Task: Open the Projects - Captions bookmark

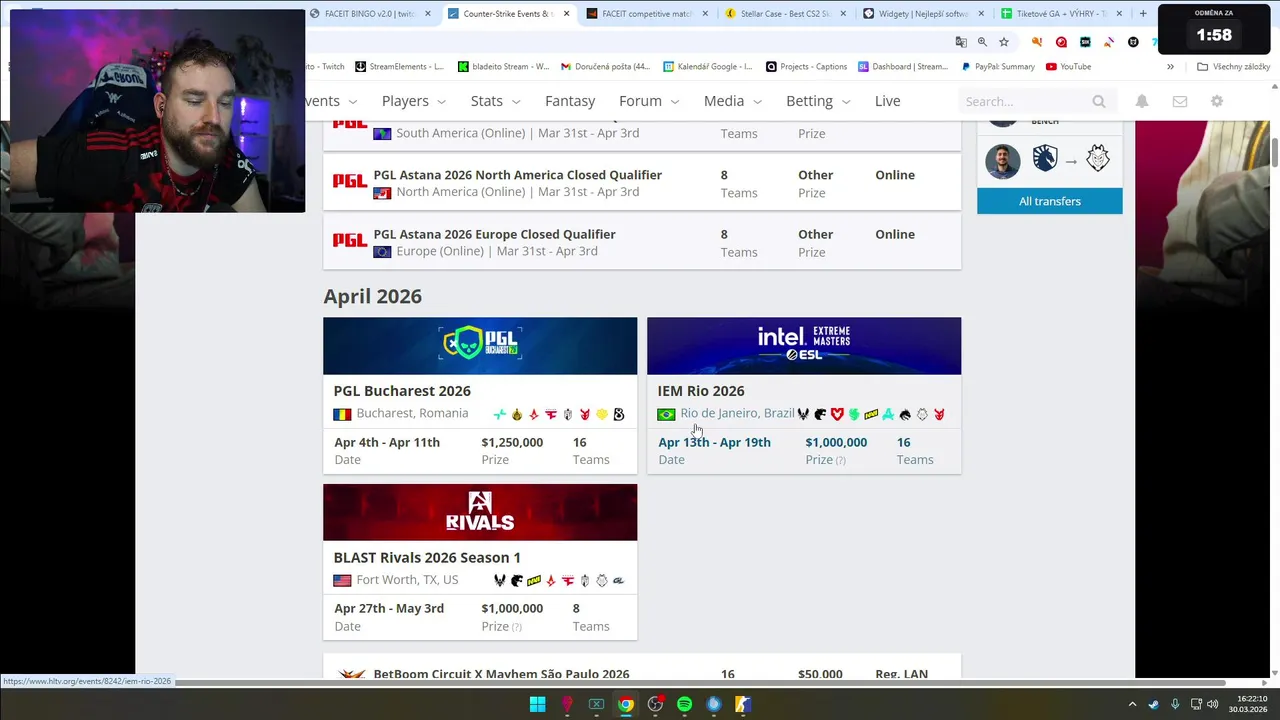Action: 807,67
